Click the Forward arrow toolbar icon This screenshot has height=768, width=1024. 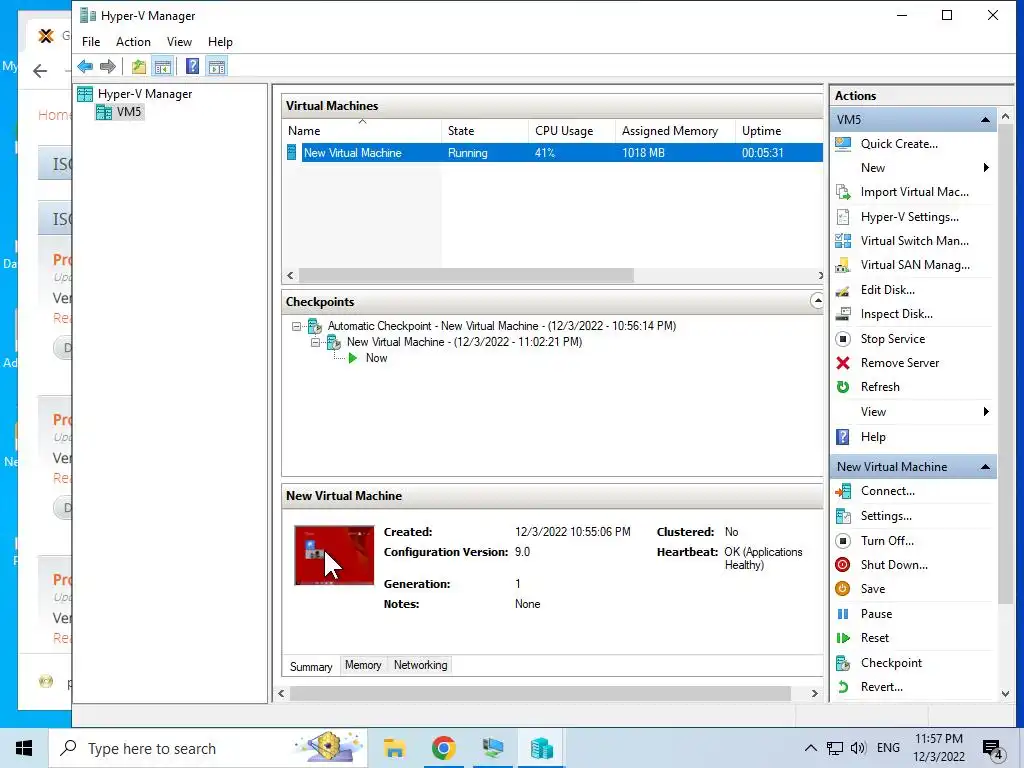[x=108, y=67]
